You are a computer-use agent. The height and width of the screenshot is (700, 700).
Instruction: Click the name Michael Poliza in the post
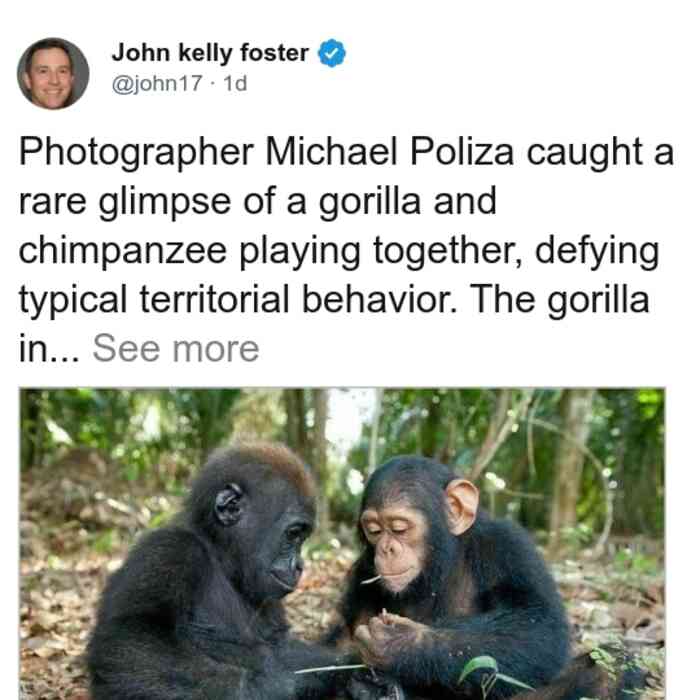(x=389, y=152)
